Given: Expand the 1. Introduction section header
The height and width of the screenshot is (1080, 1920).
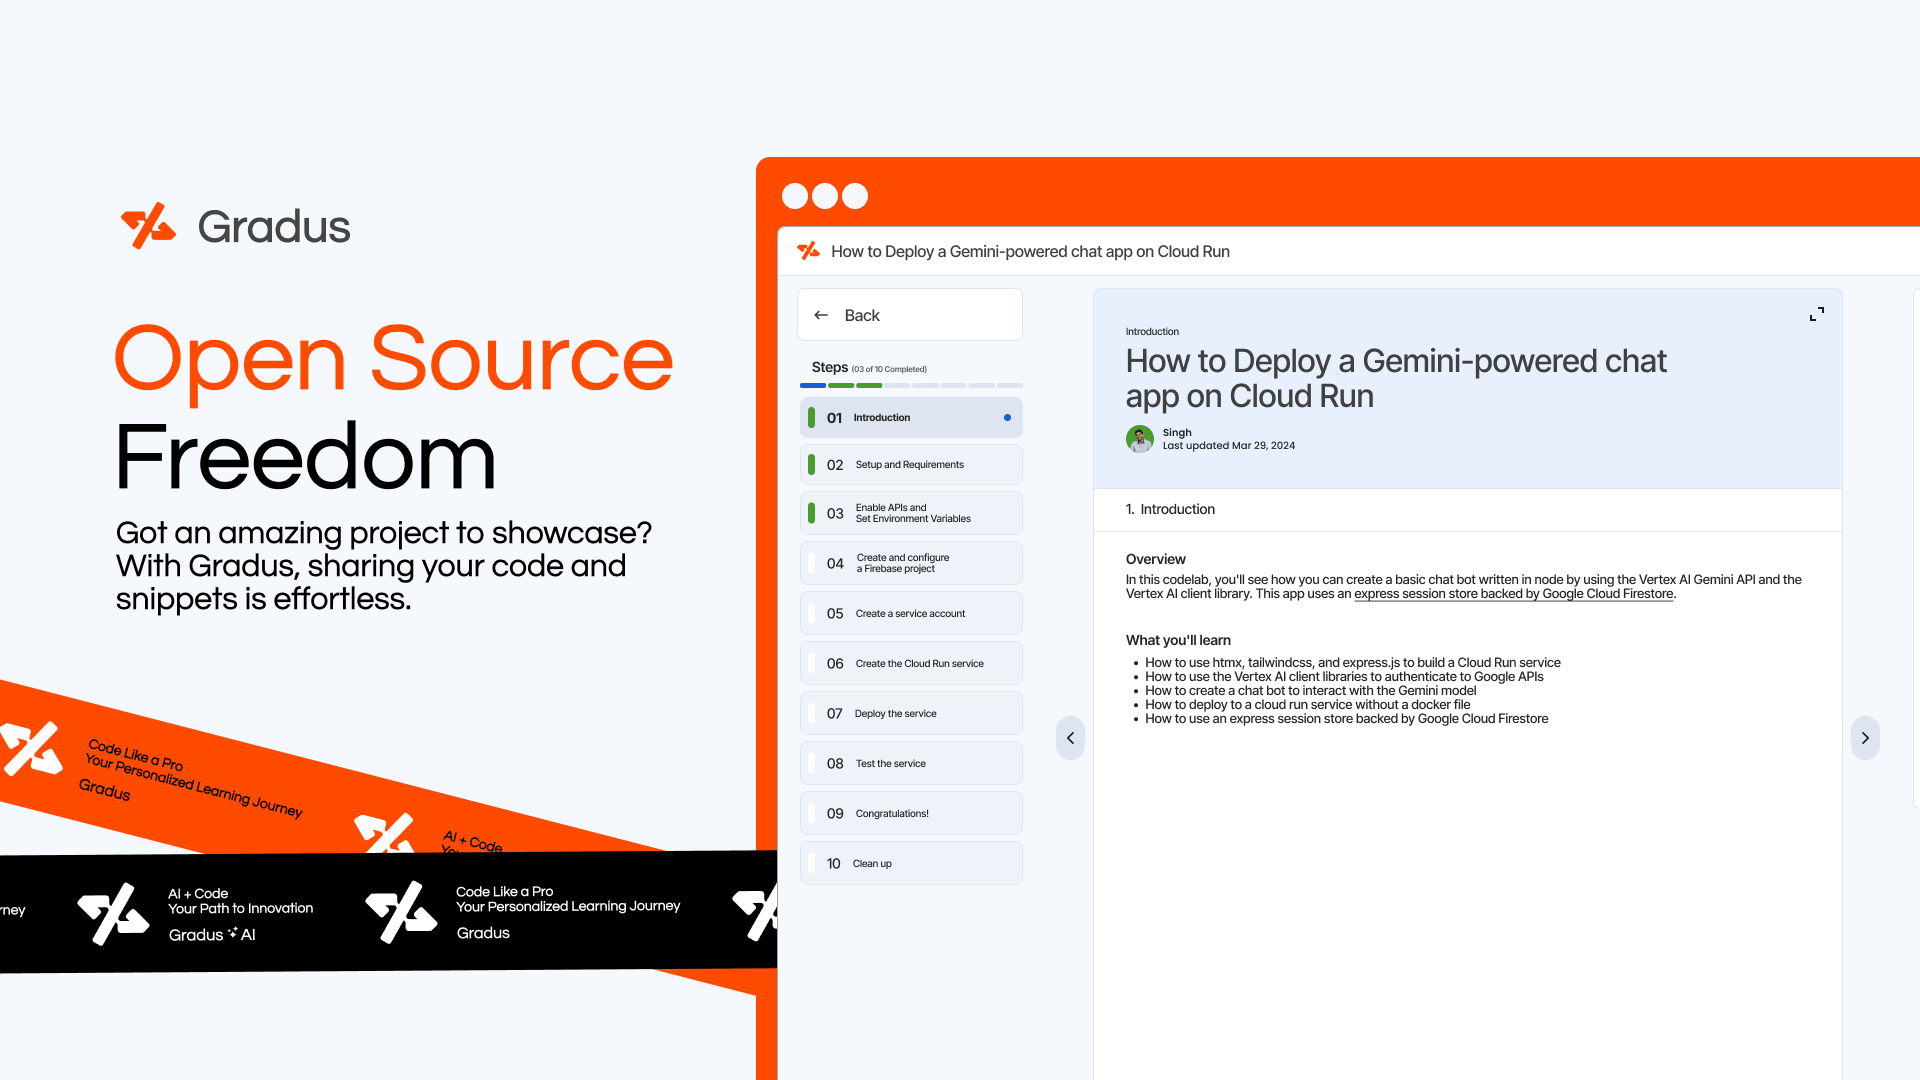Looking at the screenshot, I should point(1170,509).
